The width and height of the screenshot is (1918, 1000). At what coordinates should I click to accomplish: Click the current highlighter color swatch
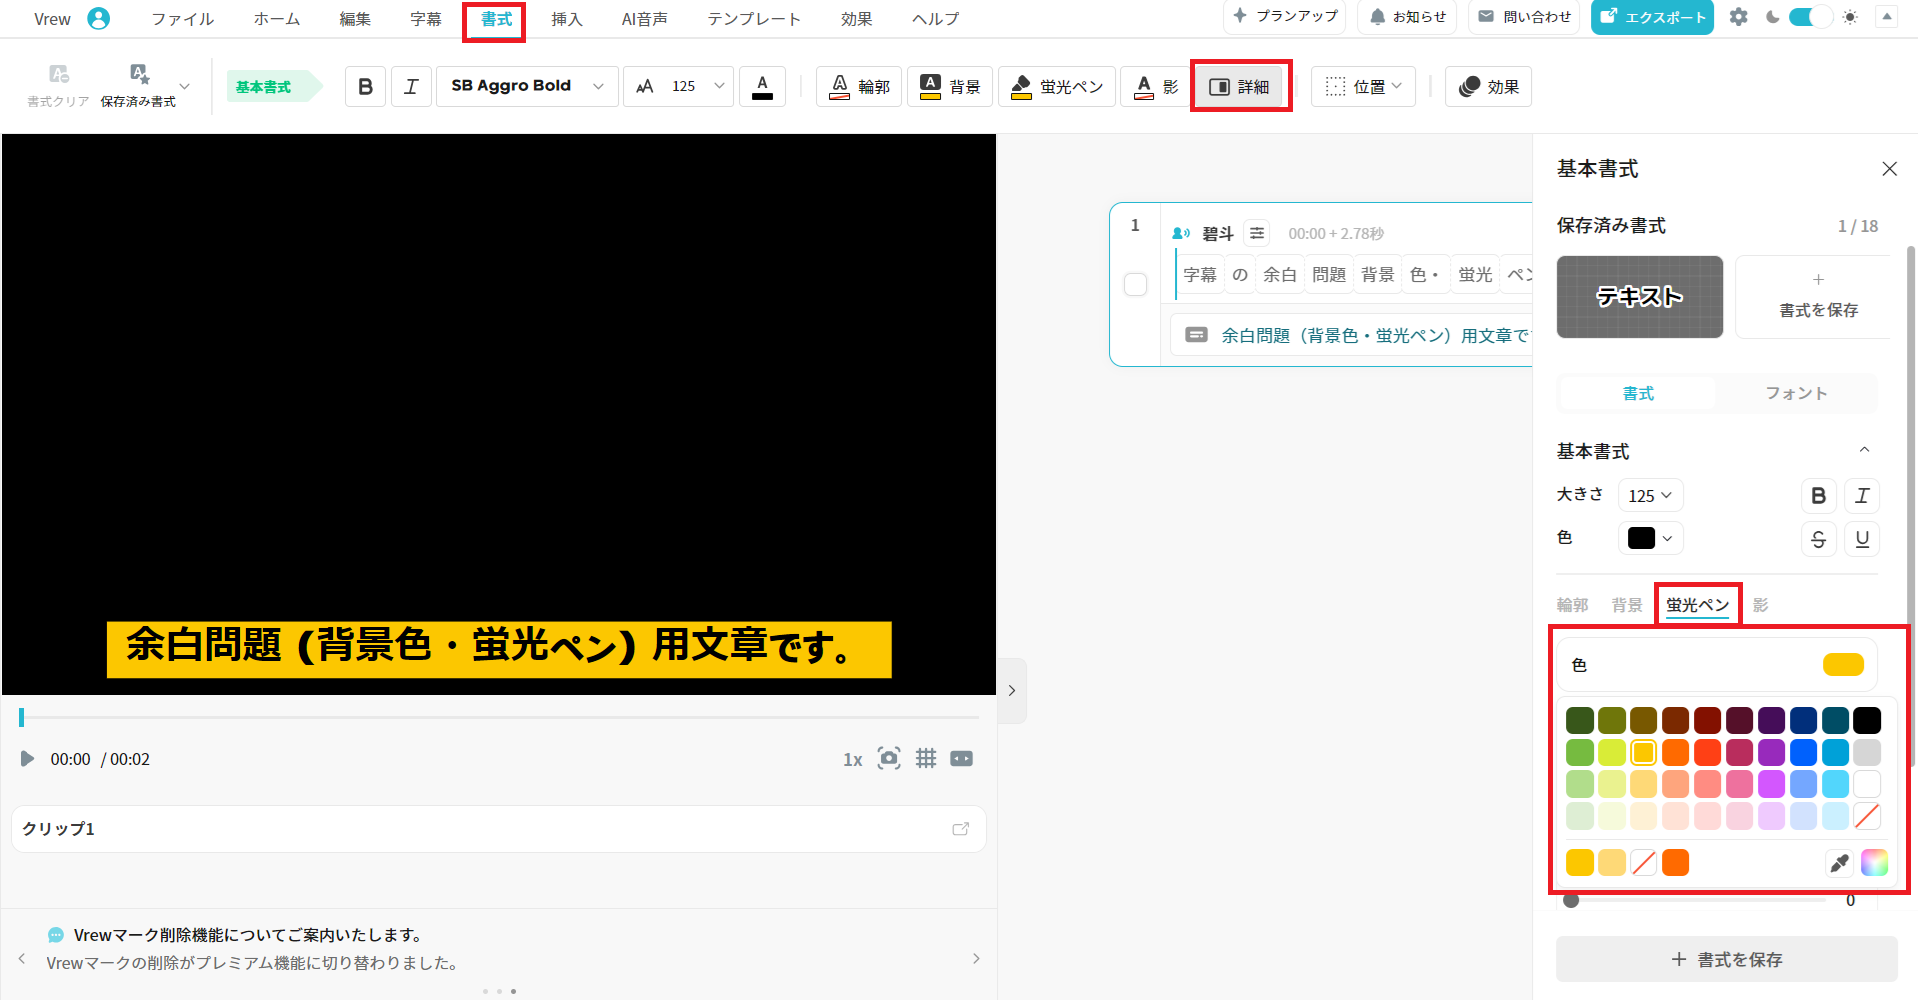[x=1843, y=665]
